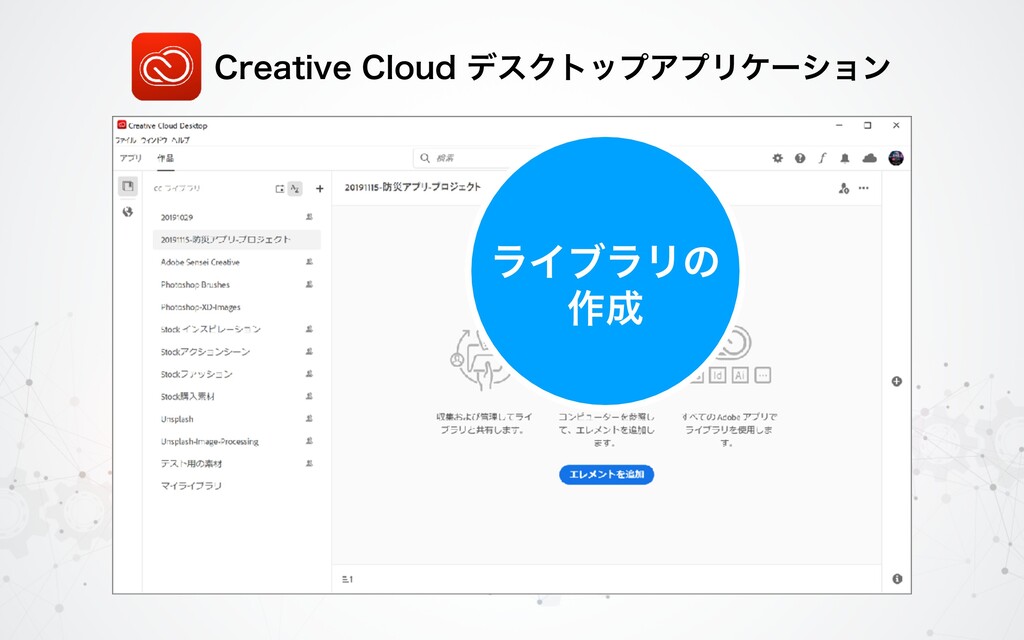Select 20191115-防災アプリ-プロジェクト in the library list
Viewport: 1024px width, 640px height.
click(236, 240)
